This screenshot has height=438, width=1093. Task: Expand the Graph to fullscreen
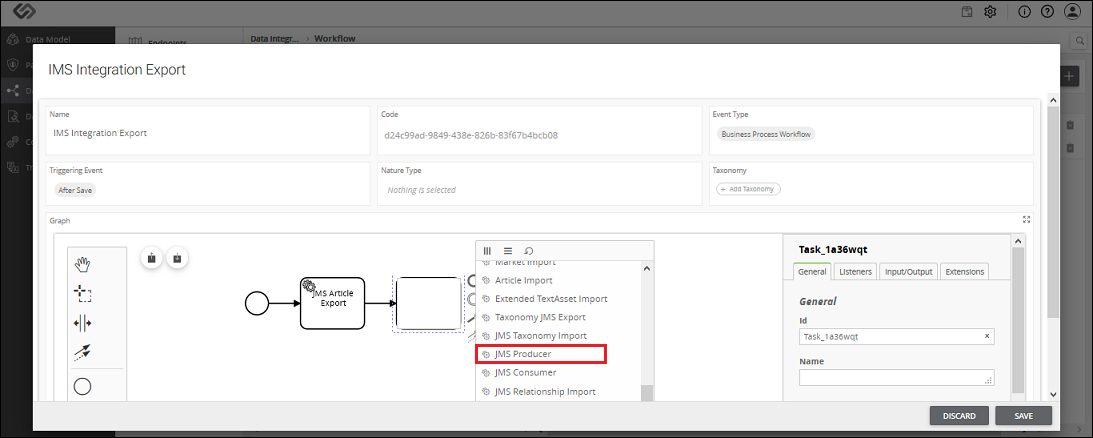pyautogui.click(x=1026, y=219)
